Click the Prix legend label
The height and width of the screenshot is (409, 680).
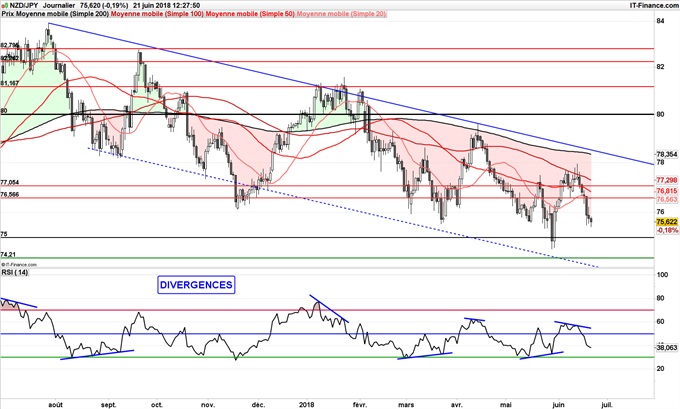tap(7, 14)
